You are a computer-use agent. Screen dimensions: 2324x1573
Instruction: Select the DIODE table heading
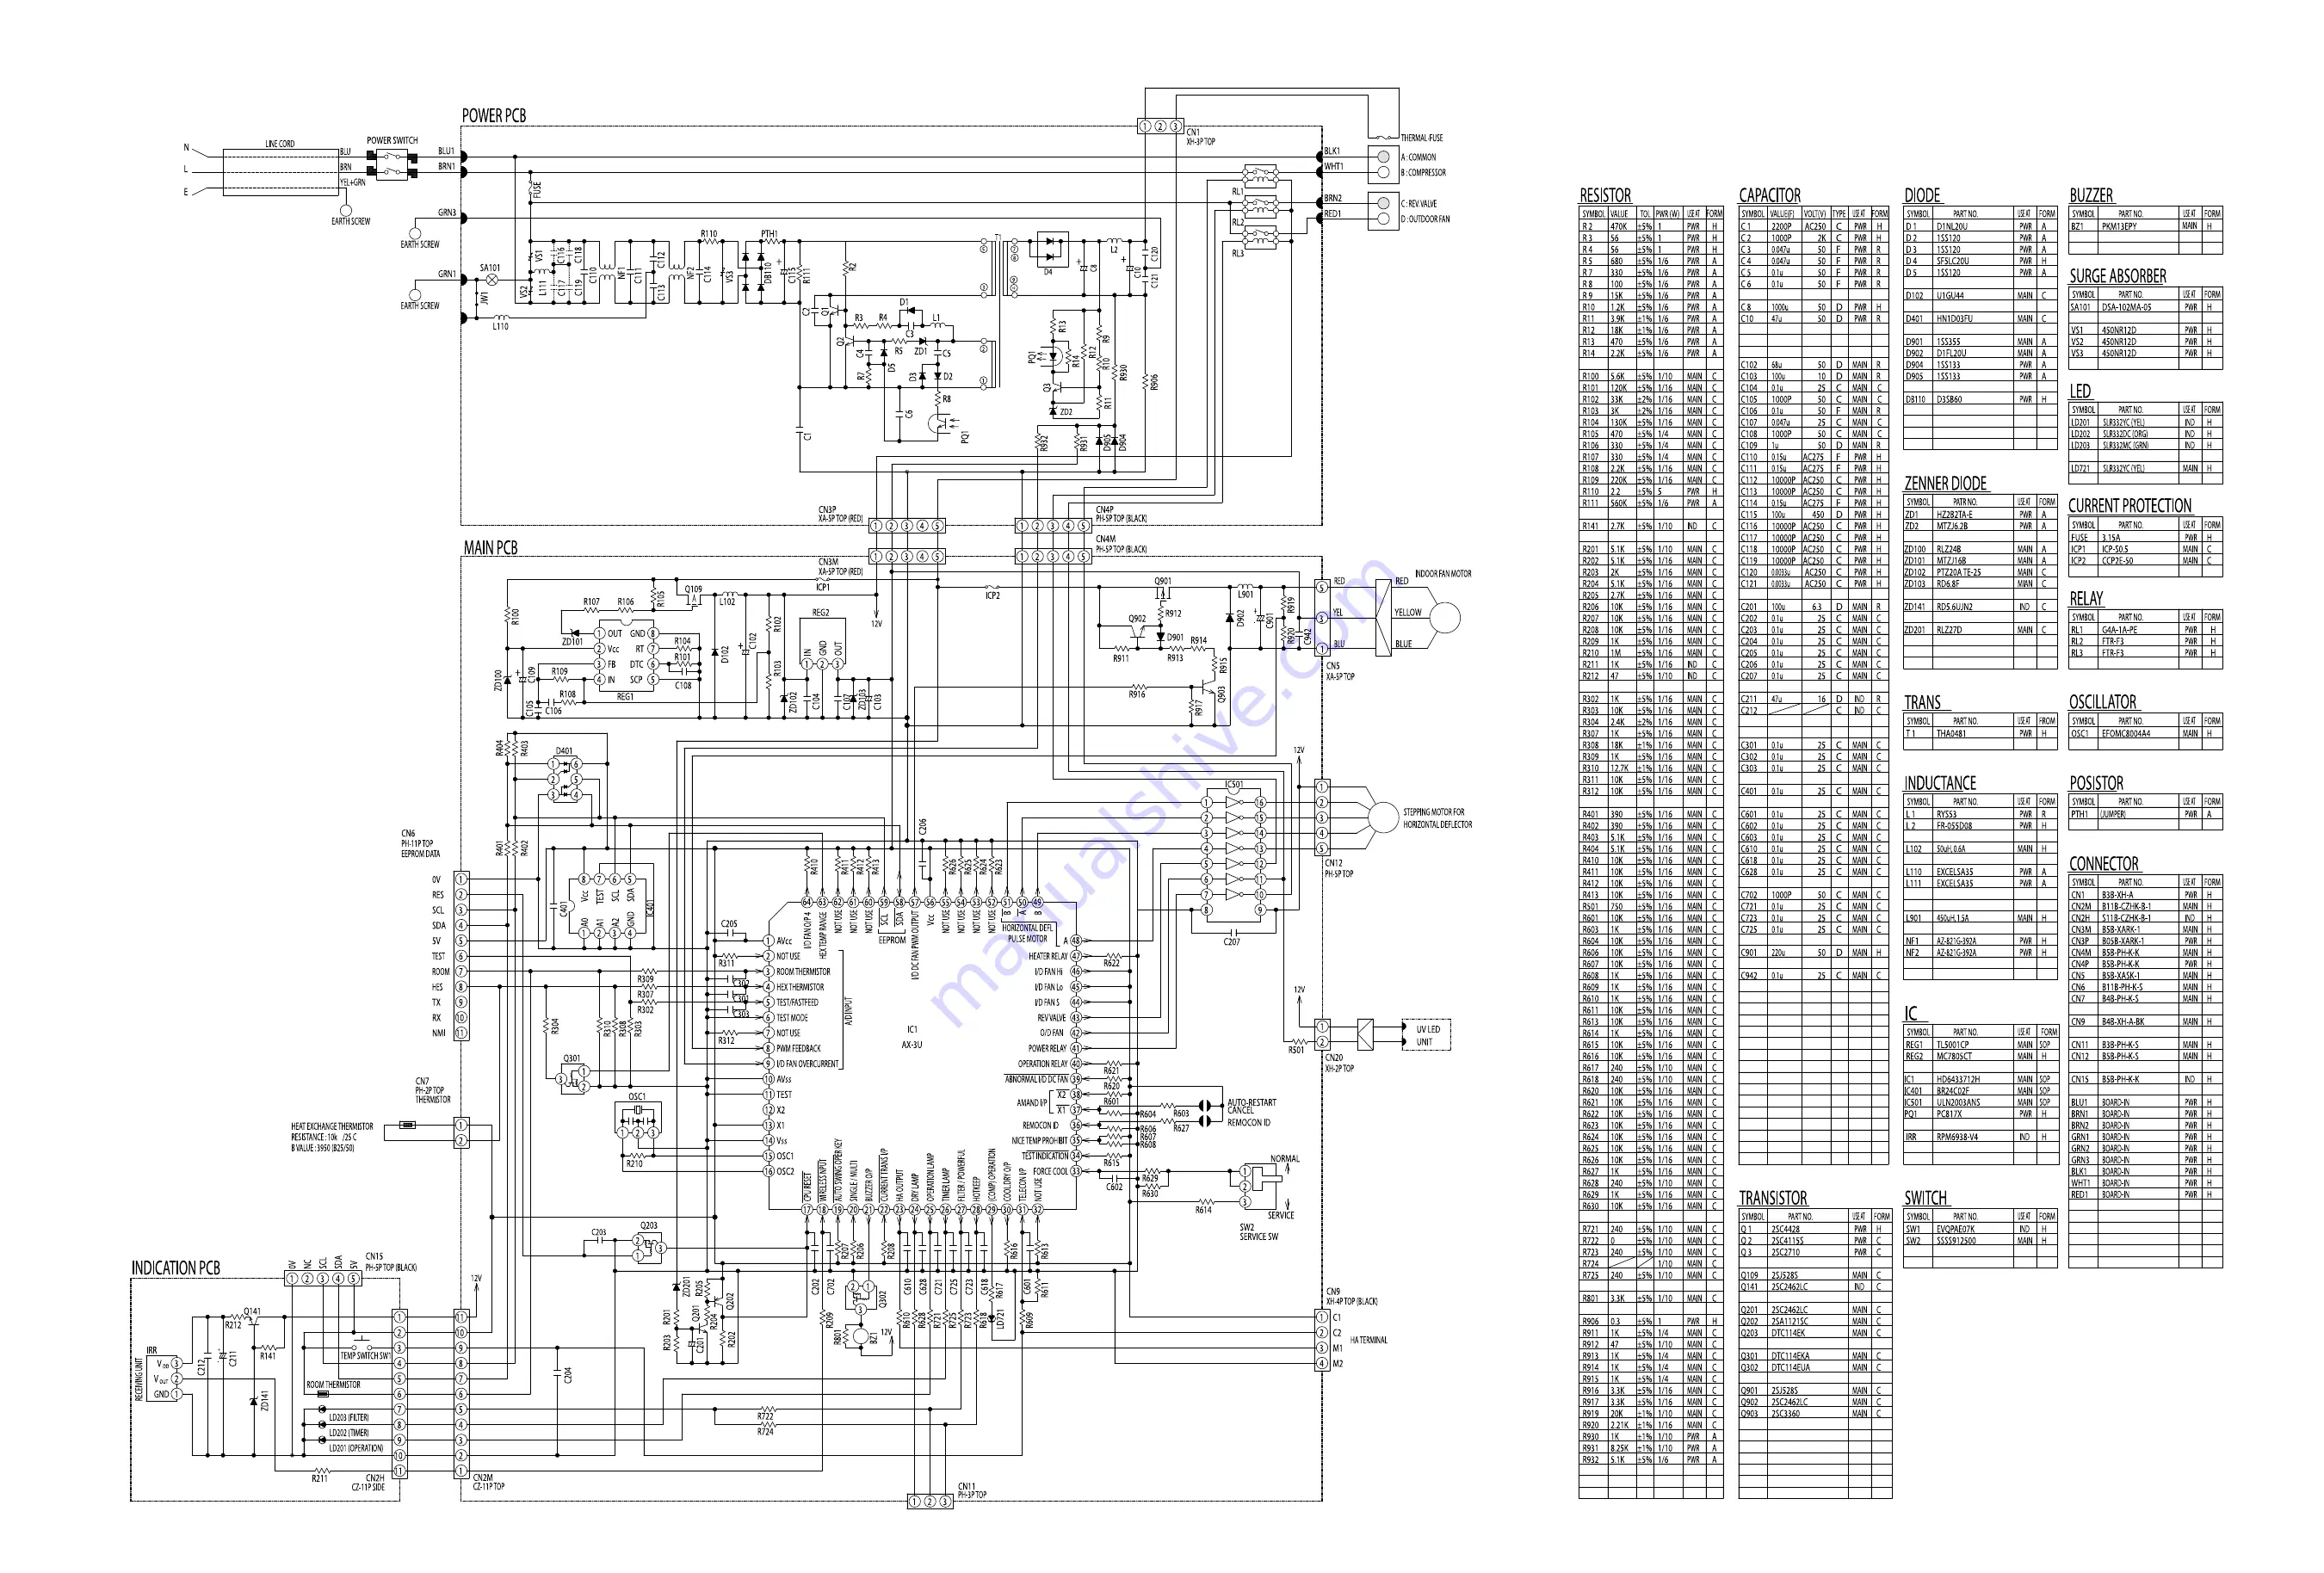click(1922, 196)
